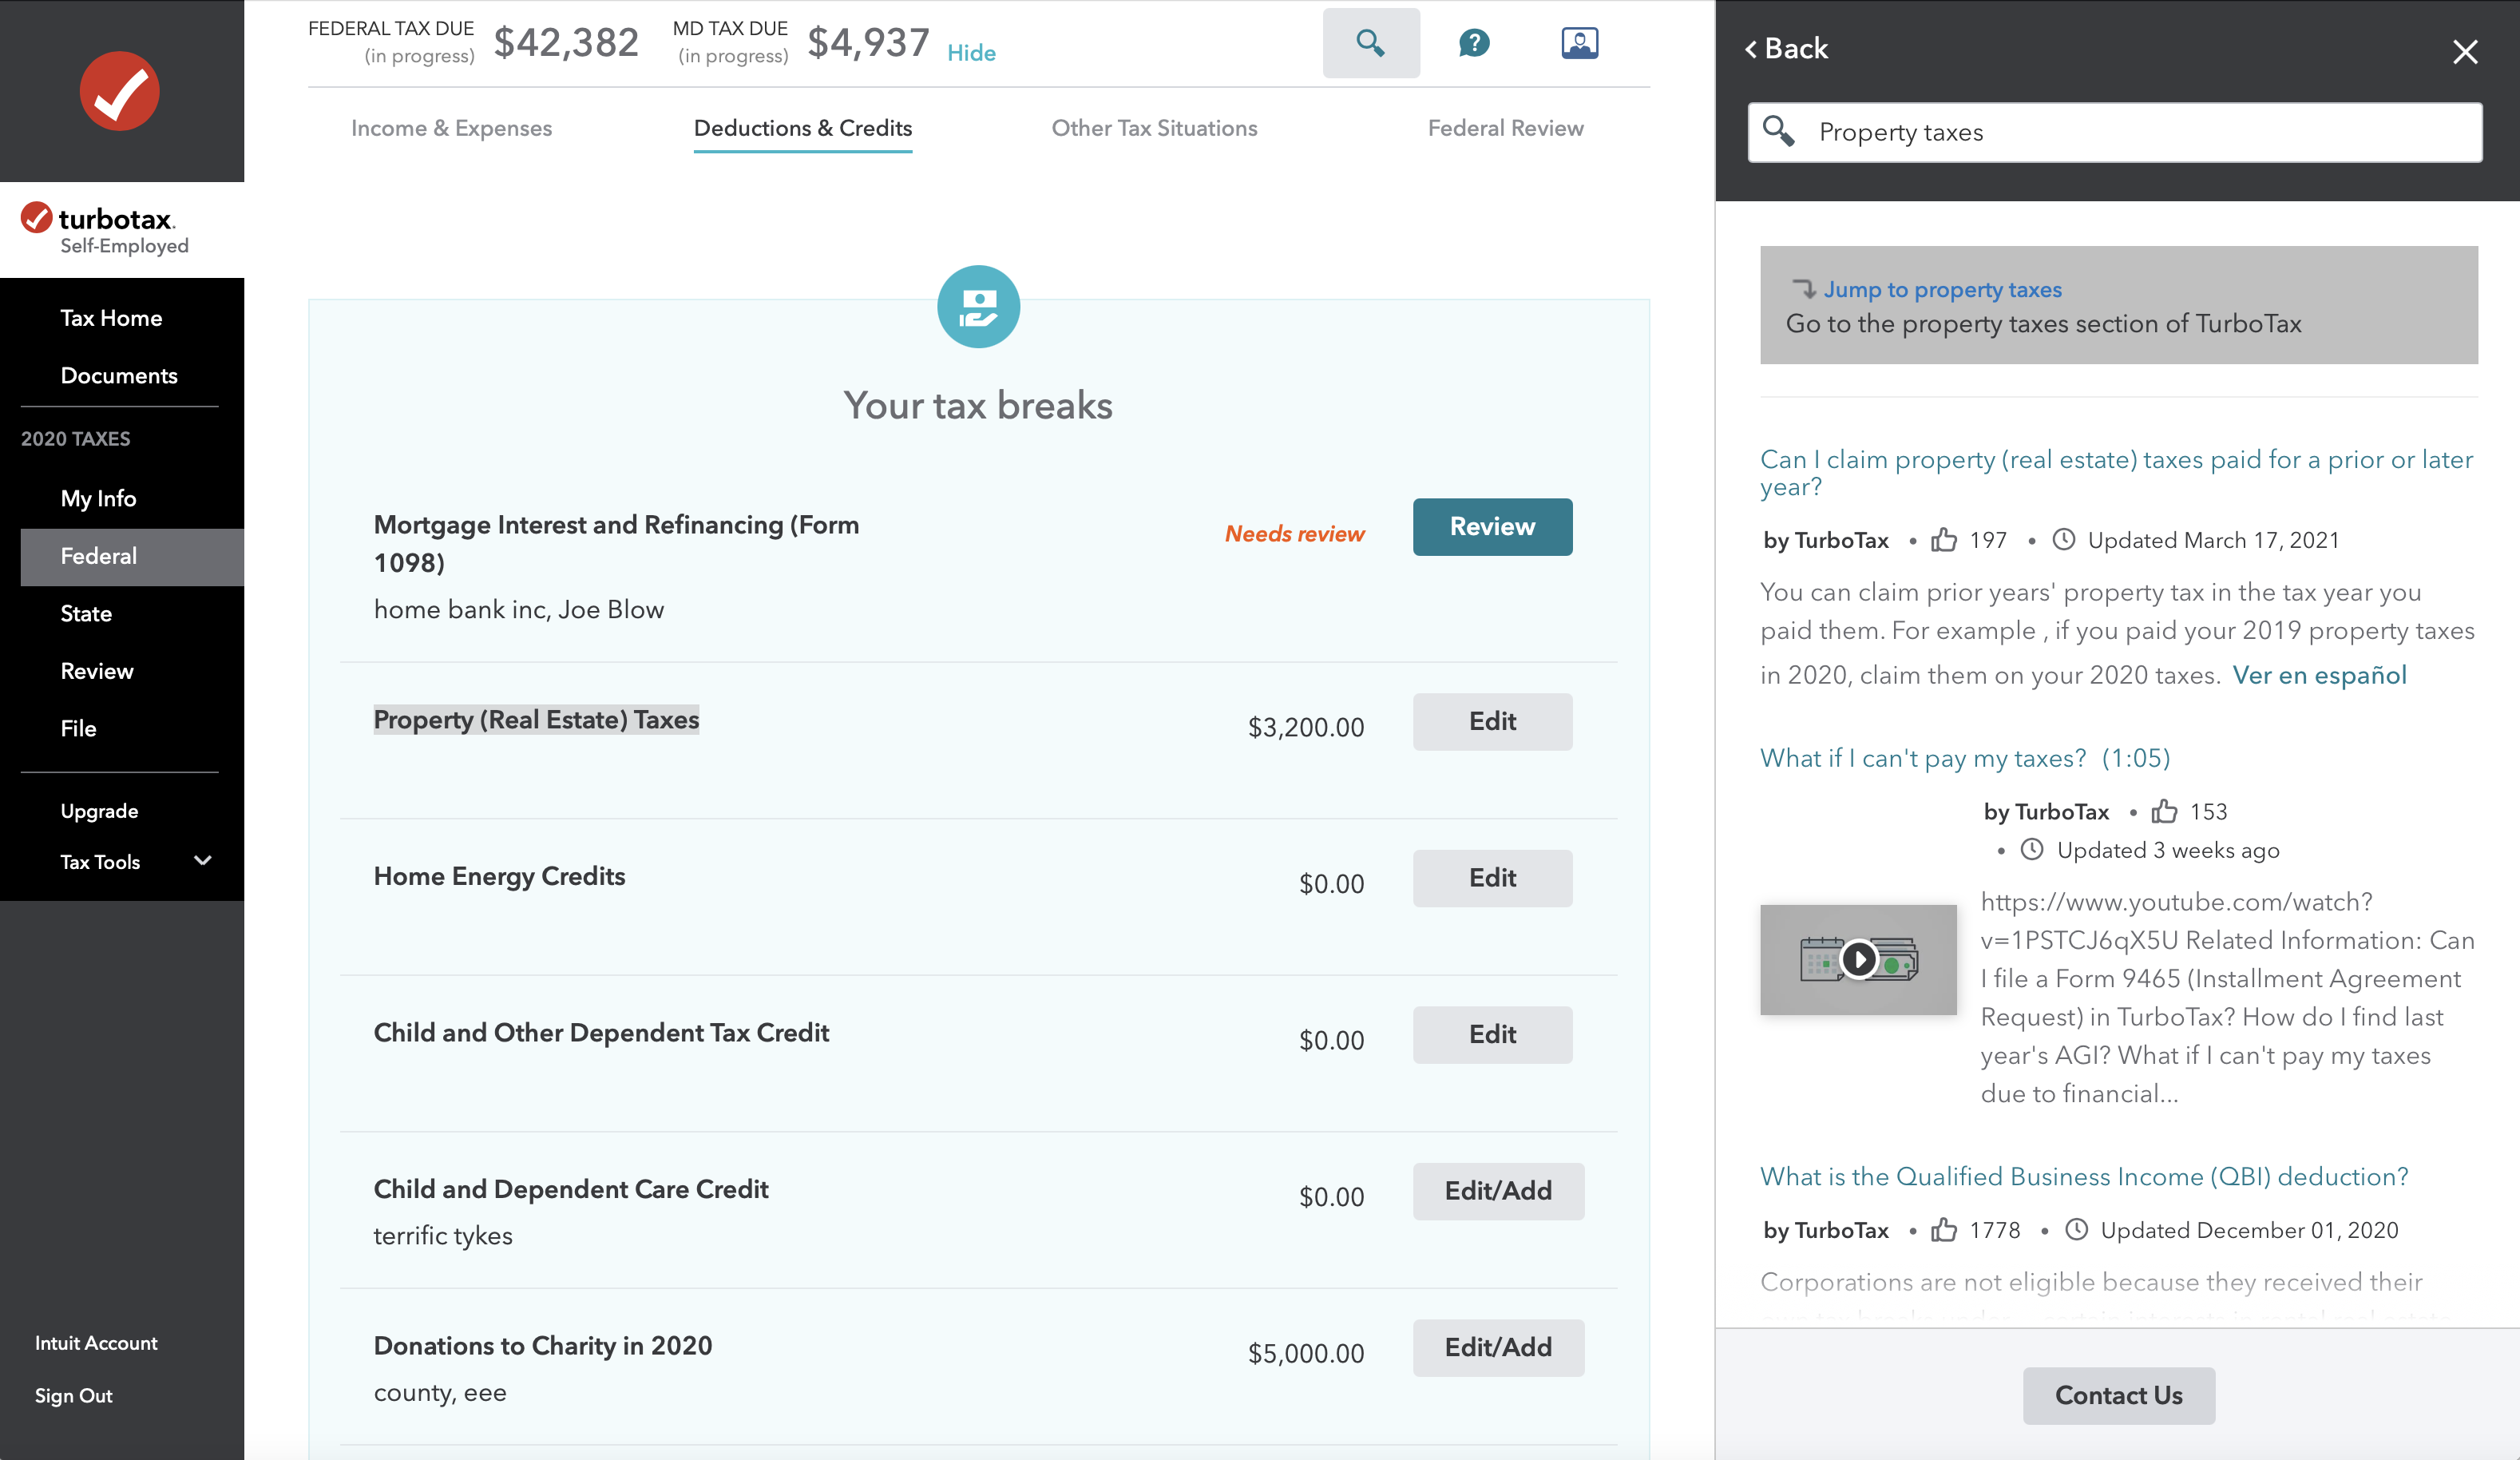Edit Home Energy Credits
This screenshot has width=2520, height=1460.
click(x=1492, y=878)
